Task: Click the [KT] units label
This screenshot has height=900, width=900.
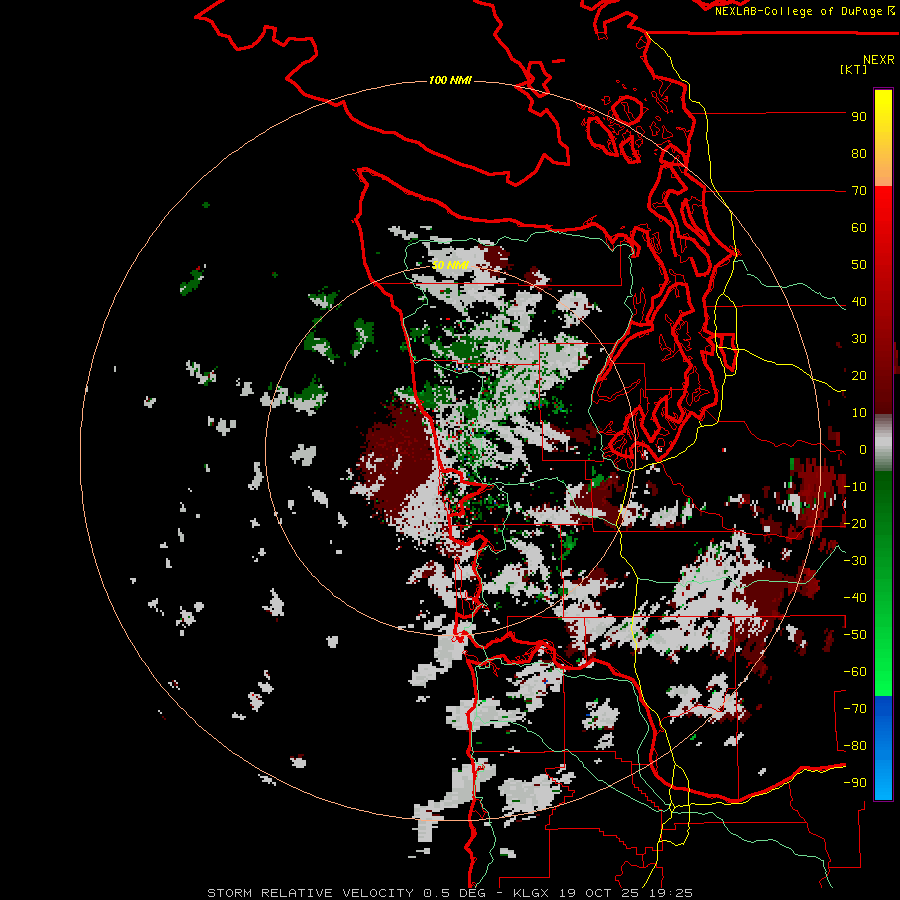Action: click(x=854, y=69)
